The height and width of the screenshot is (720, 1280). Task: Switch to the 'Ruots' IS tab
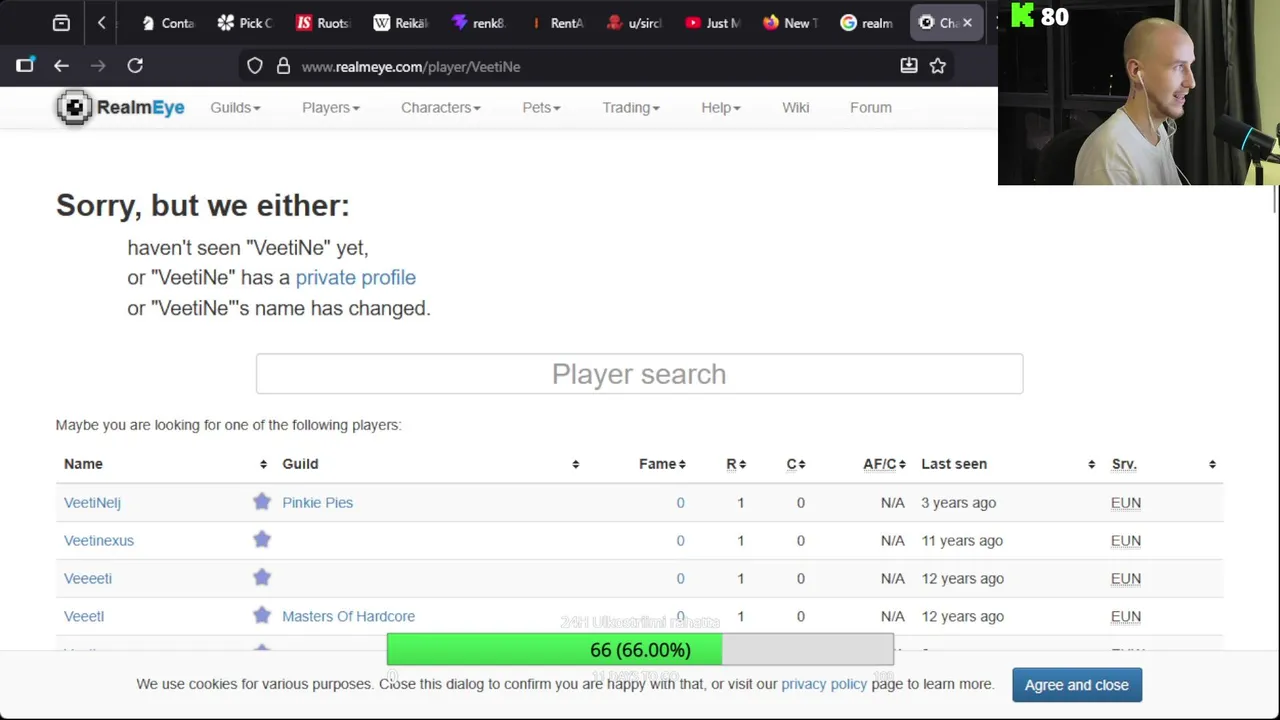322,23
